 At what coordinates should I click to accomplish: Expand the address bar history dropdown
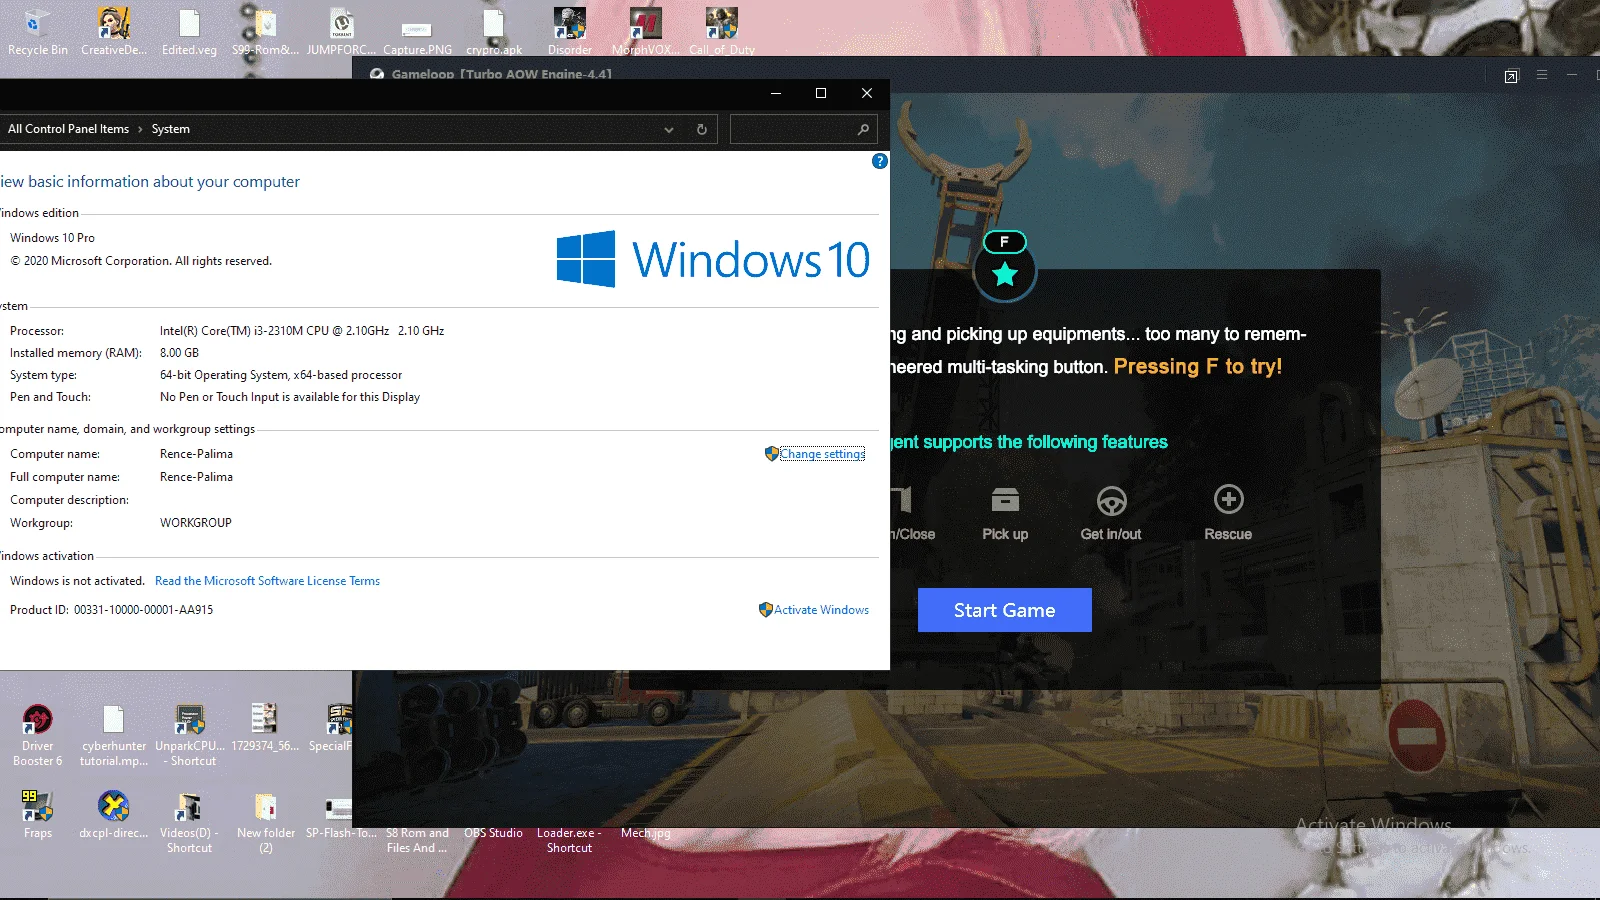[669, 129]
